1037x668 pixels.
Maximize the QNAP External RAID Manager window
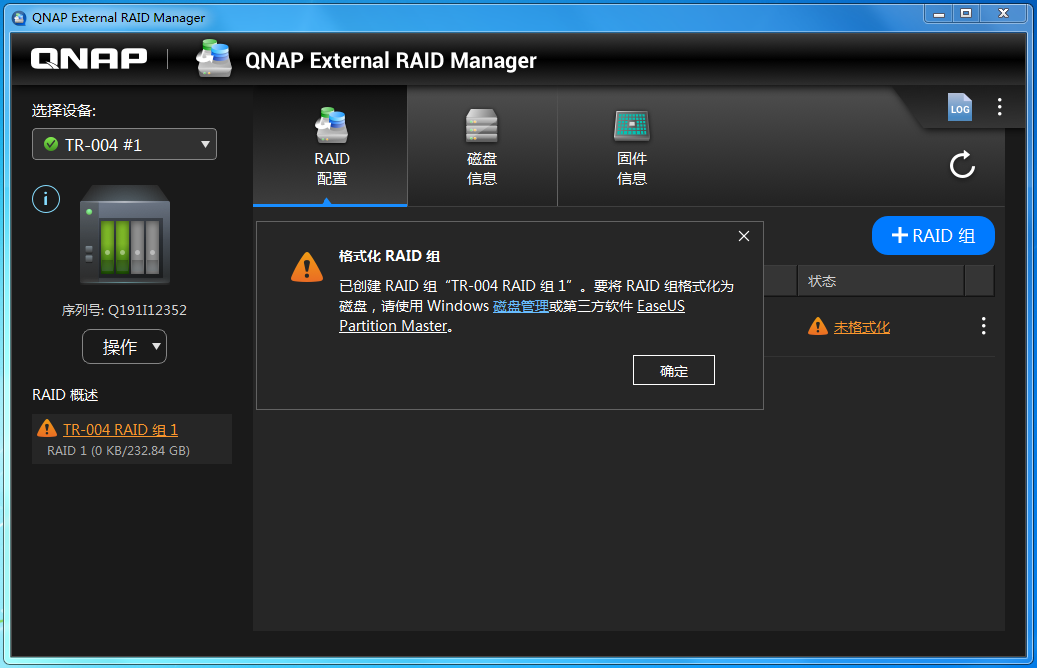(966, 13)
